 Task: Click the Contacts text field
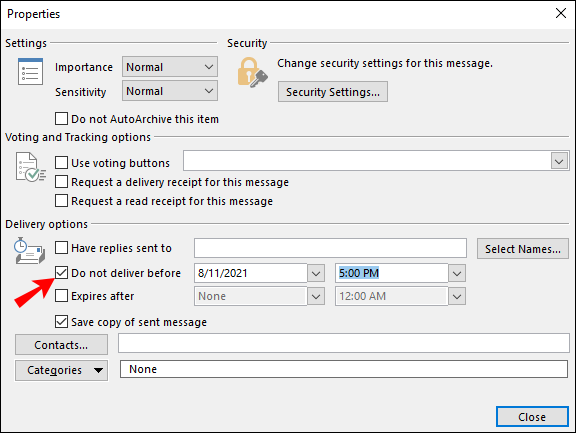coord(344,343)
